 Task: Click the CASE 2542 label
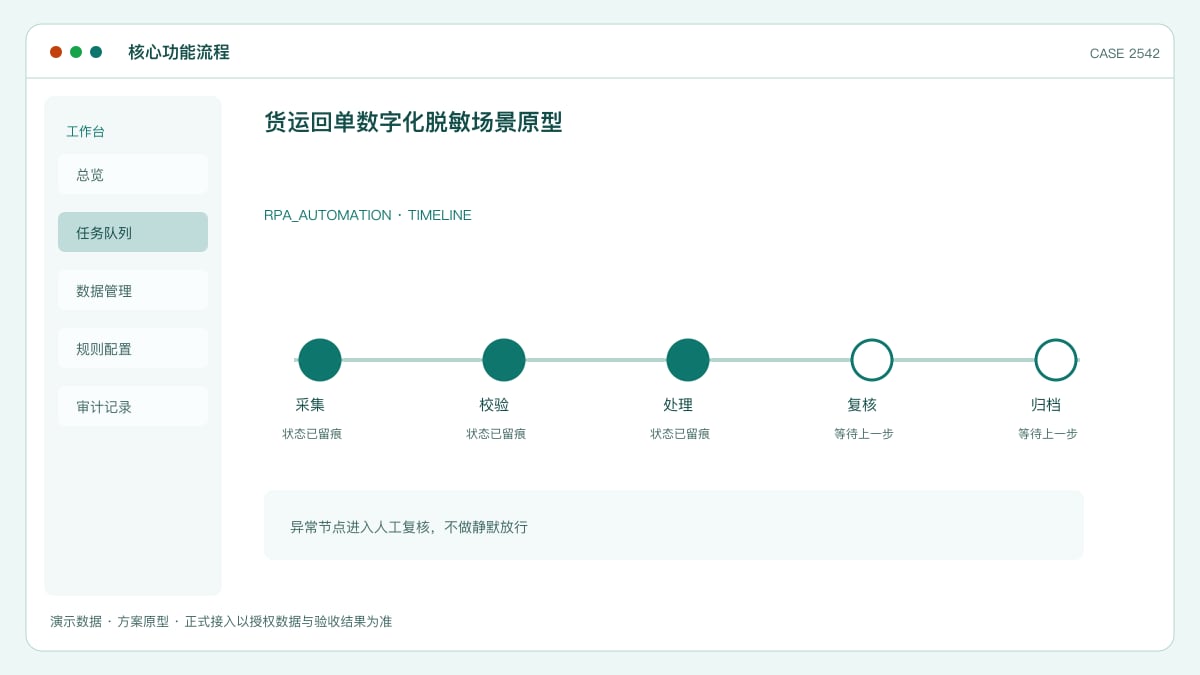[x=1125, y=53]
